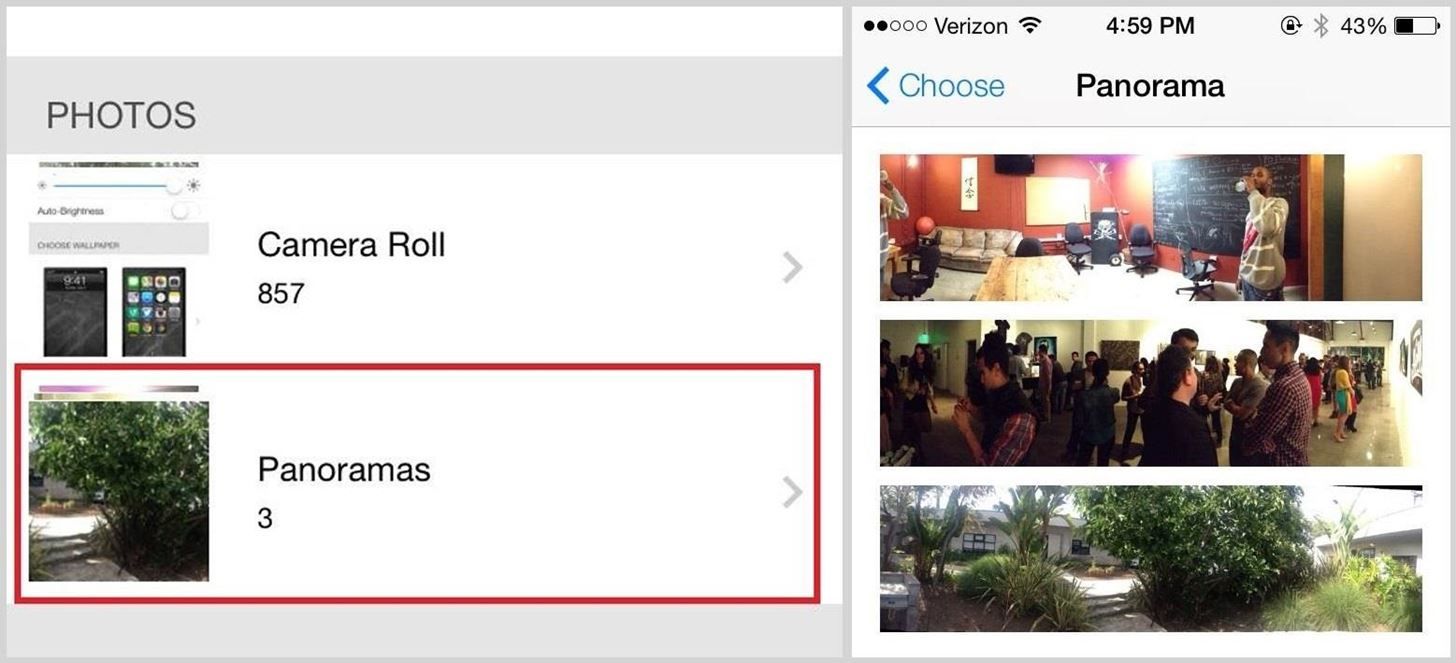The image size is (1456, 663).
Task: Tap the Panoramas bush thumbnail image
Action: pos(118,490)
